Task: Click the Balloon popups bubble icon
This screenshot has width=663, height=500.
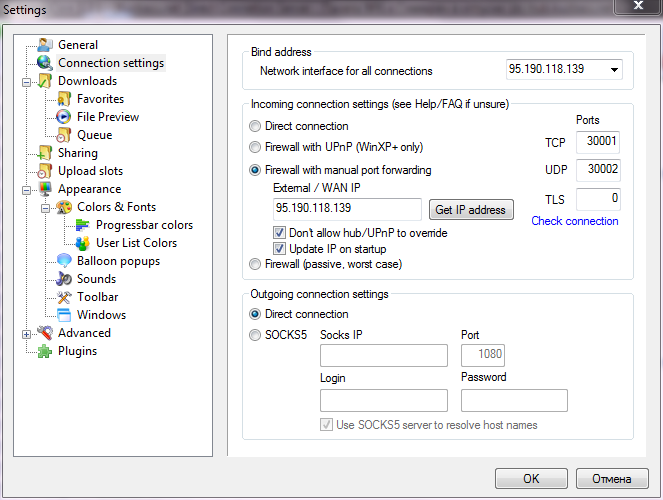Action: coord(64,261)
